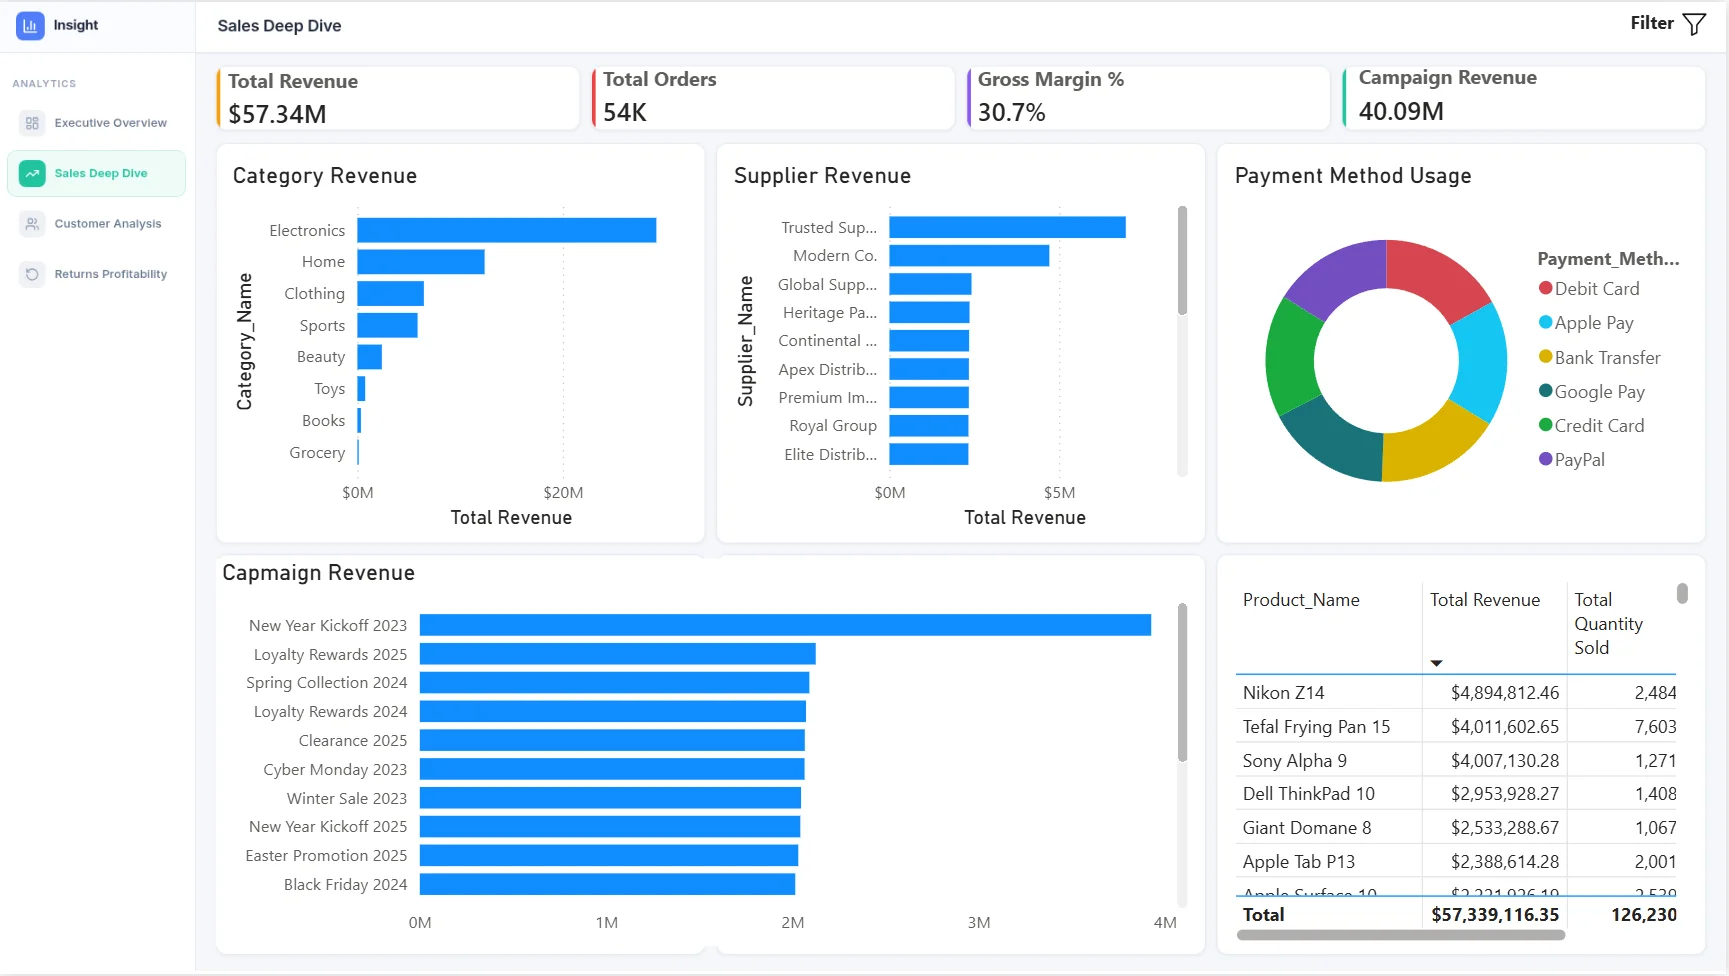Select the Spring Collection 2024 campaign bar
This screenshot has height=976, width=1729.
614,682
